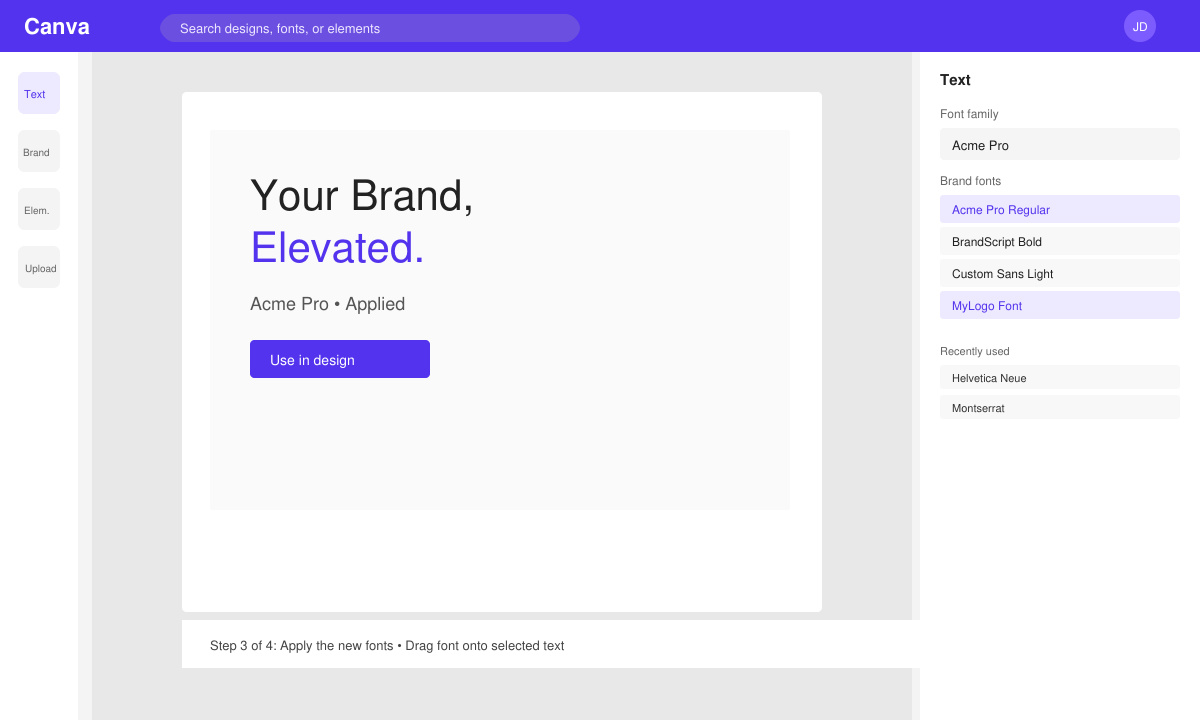Click the Text panel heading
1200x720 pixels.
[x=955, y=80]
